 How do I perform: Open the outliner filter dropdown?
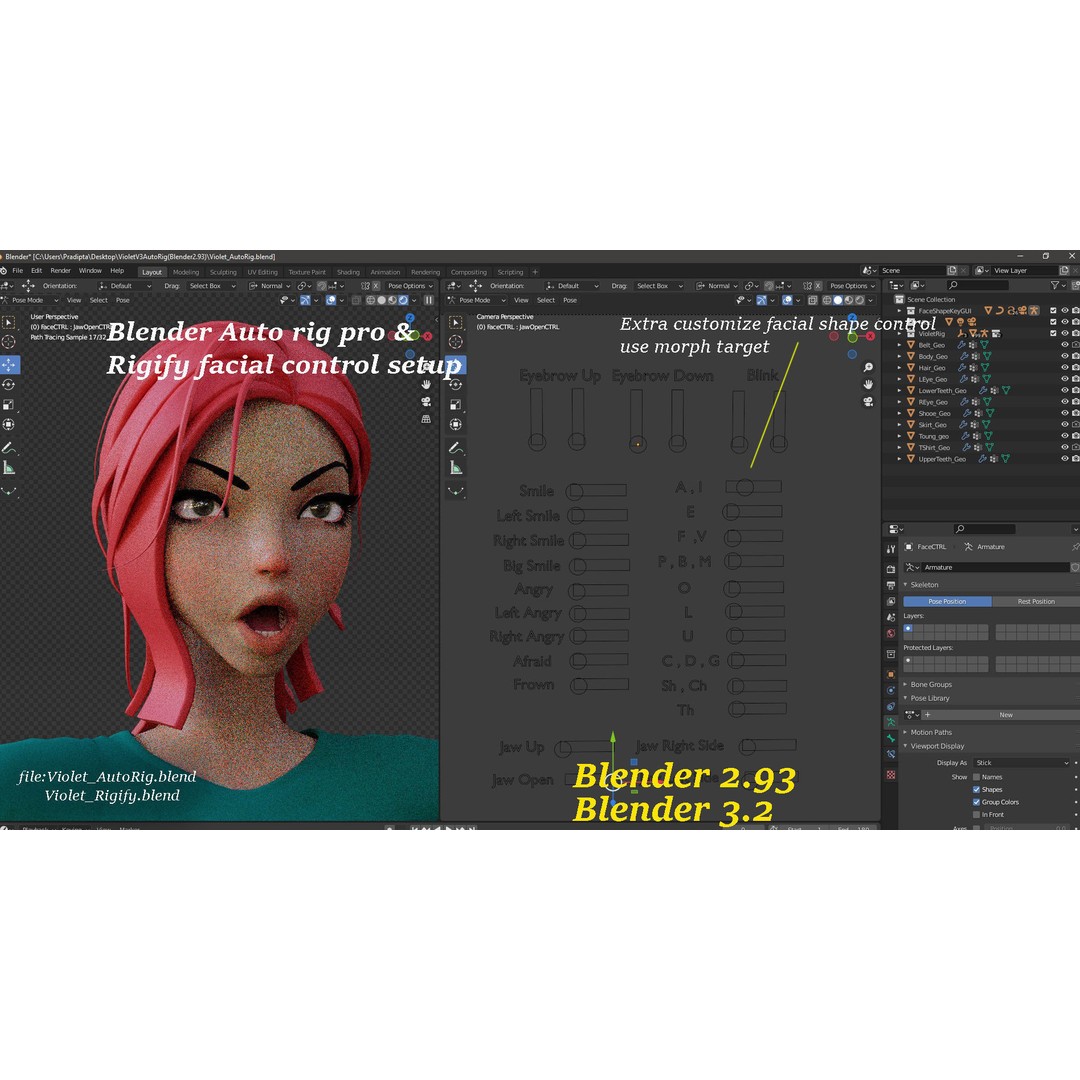point(1057,285)
